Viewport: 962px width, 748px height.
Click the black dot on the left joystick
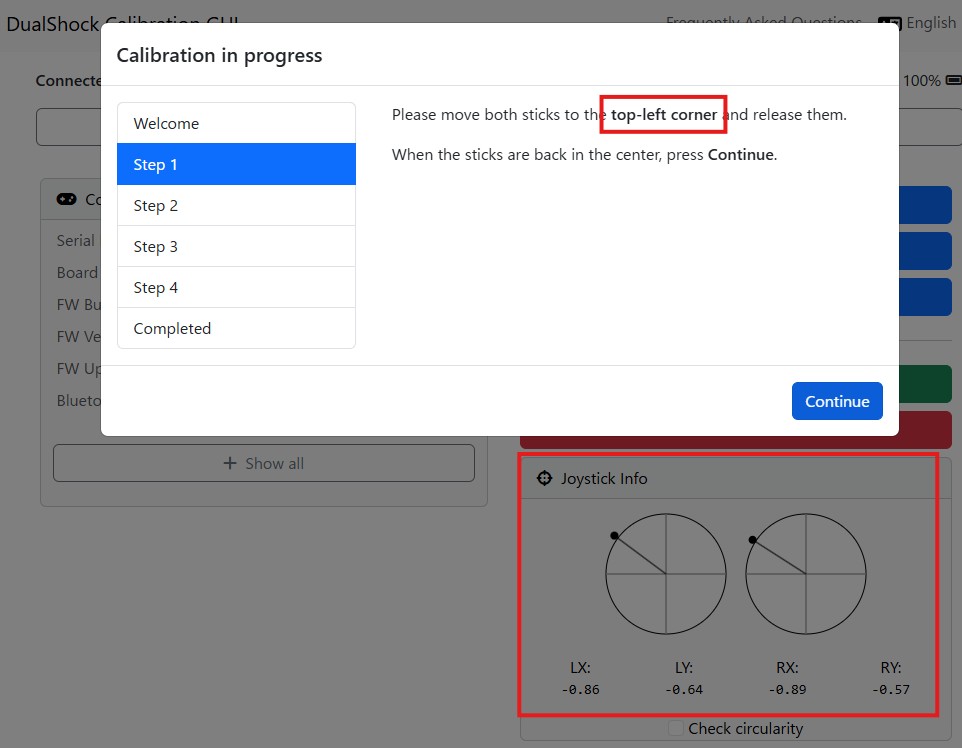pyautogui.click(x=614, y=536)
